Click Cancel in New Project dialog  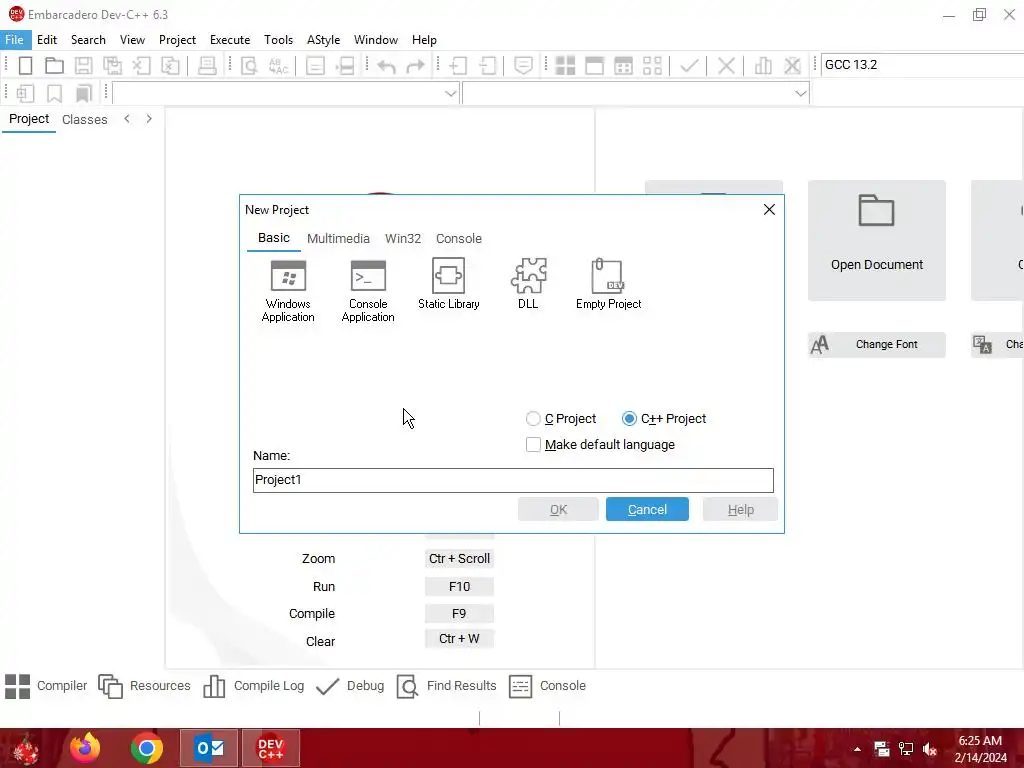[x=647, y=509]
